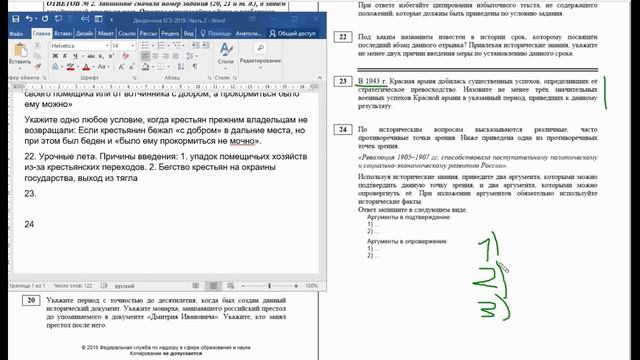Toggle superscript (x²) formatting
The height and width of the screenshot is (360, 640).
coord(111,56)
